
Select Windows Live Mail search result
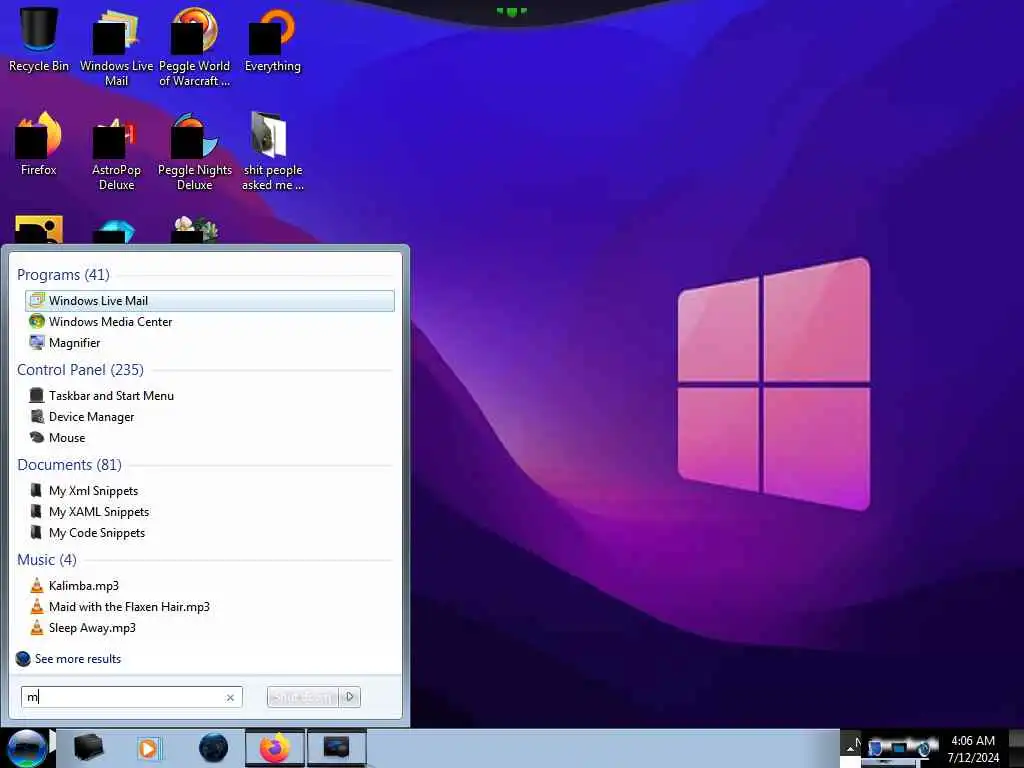point(210,300)
